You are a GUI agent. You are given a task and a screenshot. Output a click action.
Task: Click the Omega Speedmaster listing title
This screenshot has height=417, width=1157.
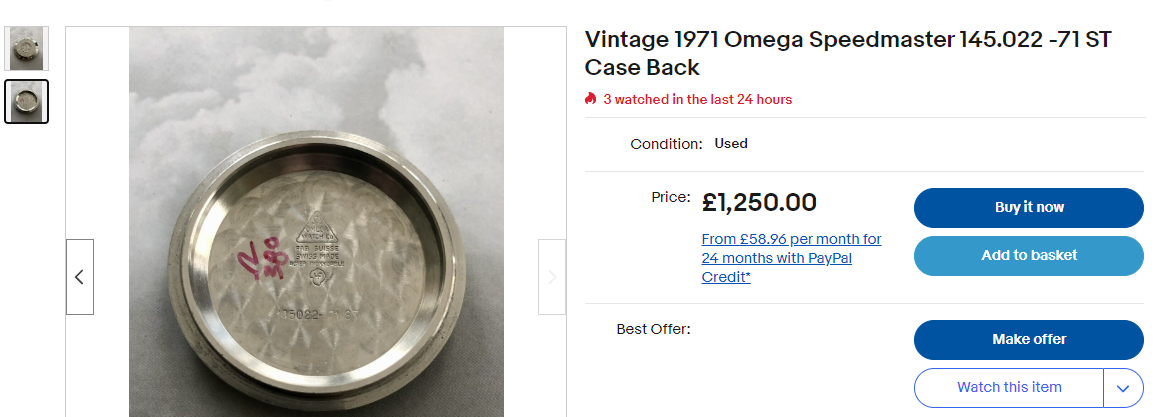pos(848,54)
